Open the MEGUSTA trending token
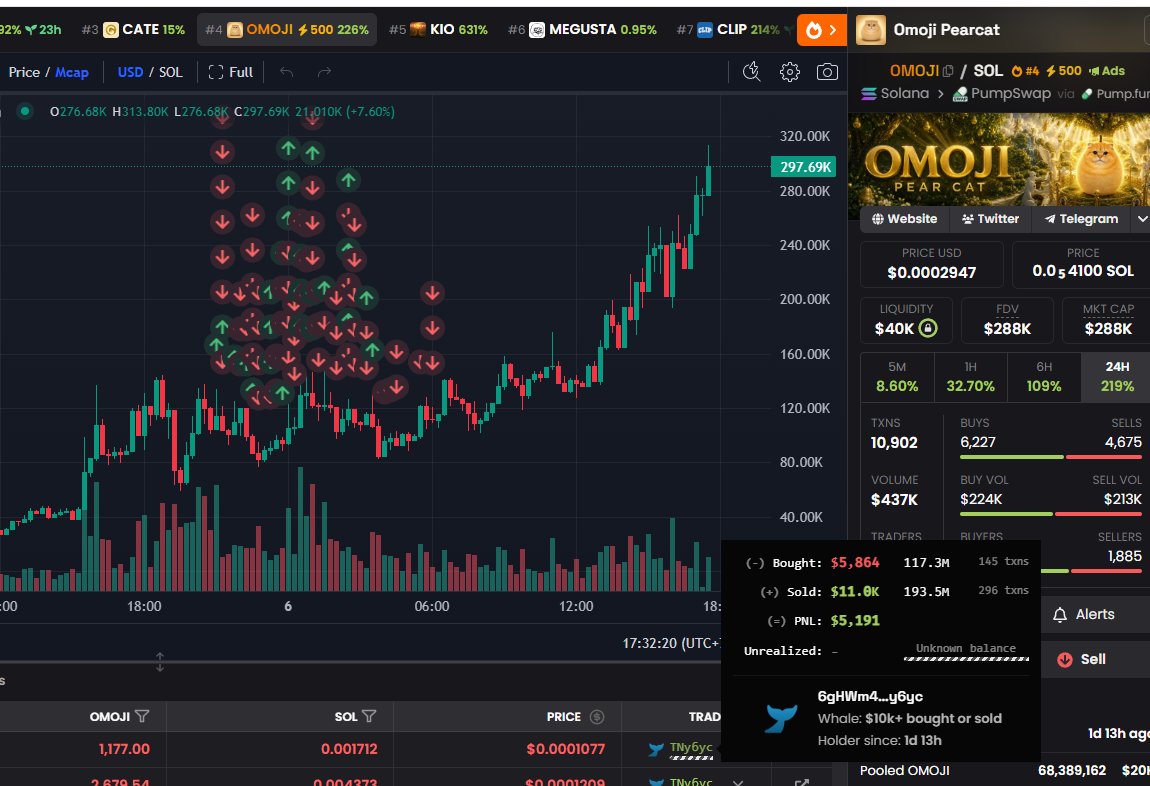This screenshot has height=786, width=1150. (x=582, y=29)
